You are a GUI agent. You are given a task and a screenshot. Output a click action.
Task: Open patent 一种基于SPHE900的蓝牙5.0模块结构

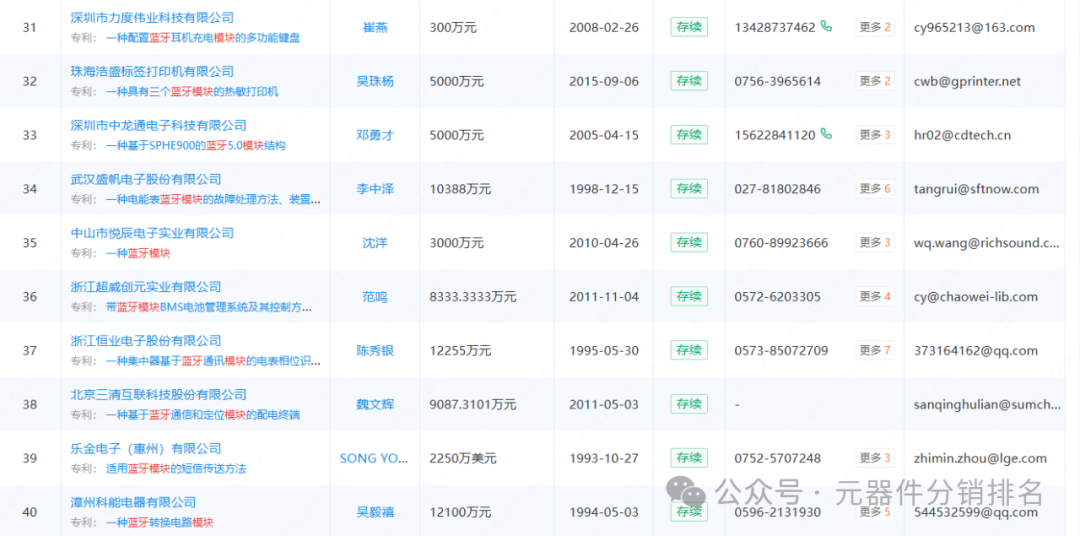(196, 145)
